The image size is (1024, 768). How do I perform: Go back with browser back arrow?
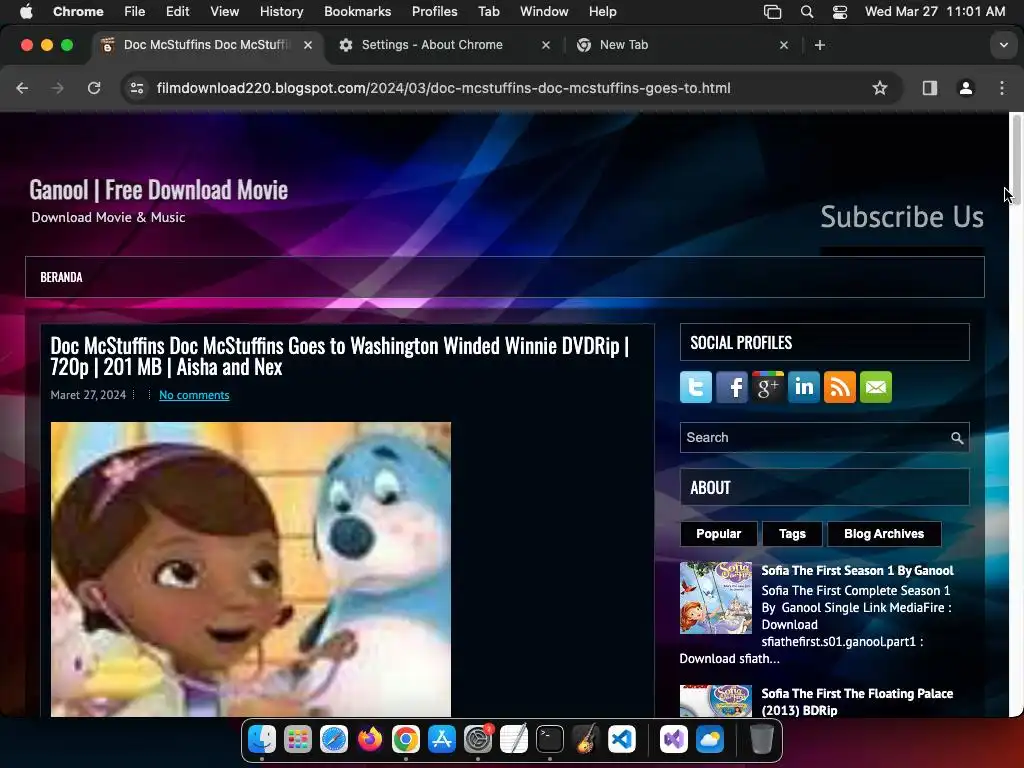coord(22,88)
